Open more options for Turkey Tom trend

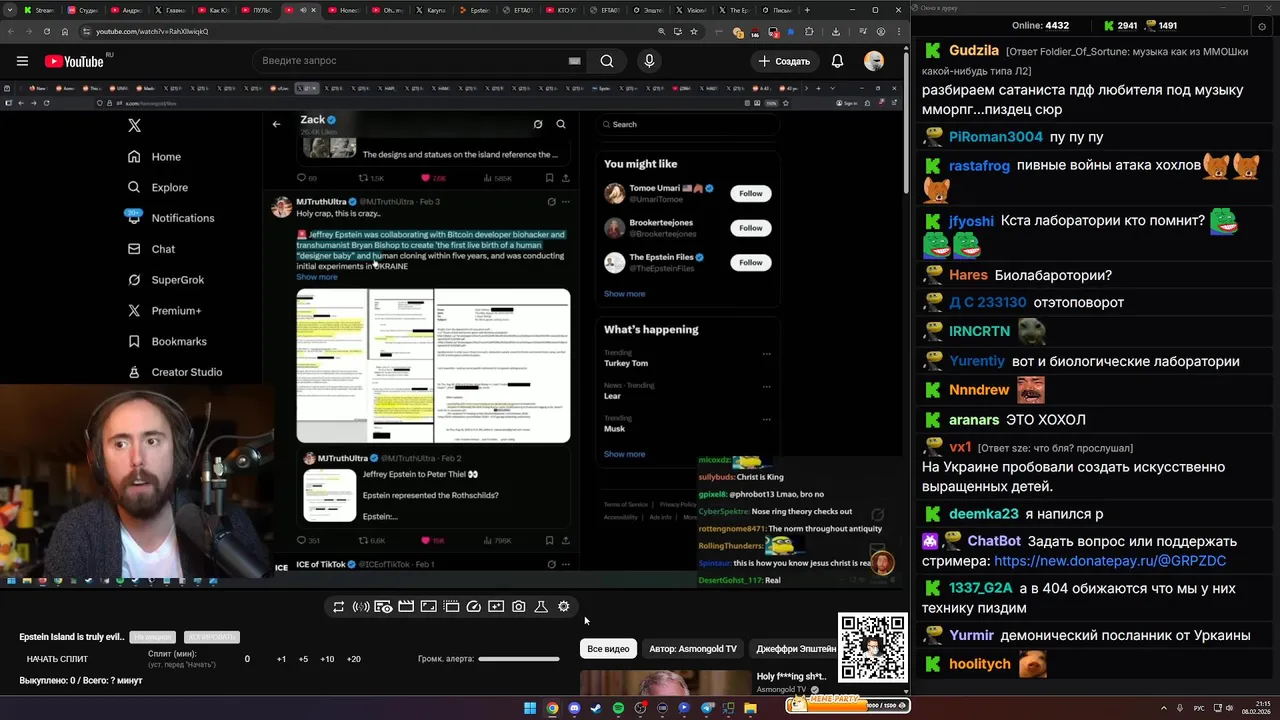pos(767,354)
